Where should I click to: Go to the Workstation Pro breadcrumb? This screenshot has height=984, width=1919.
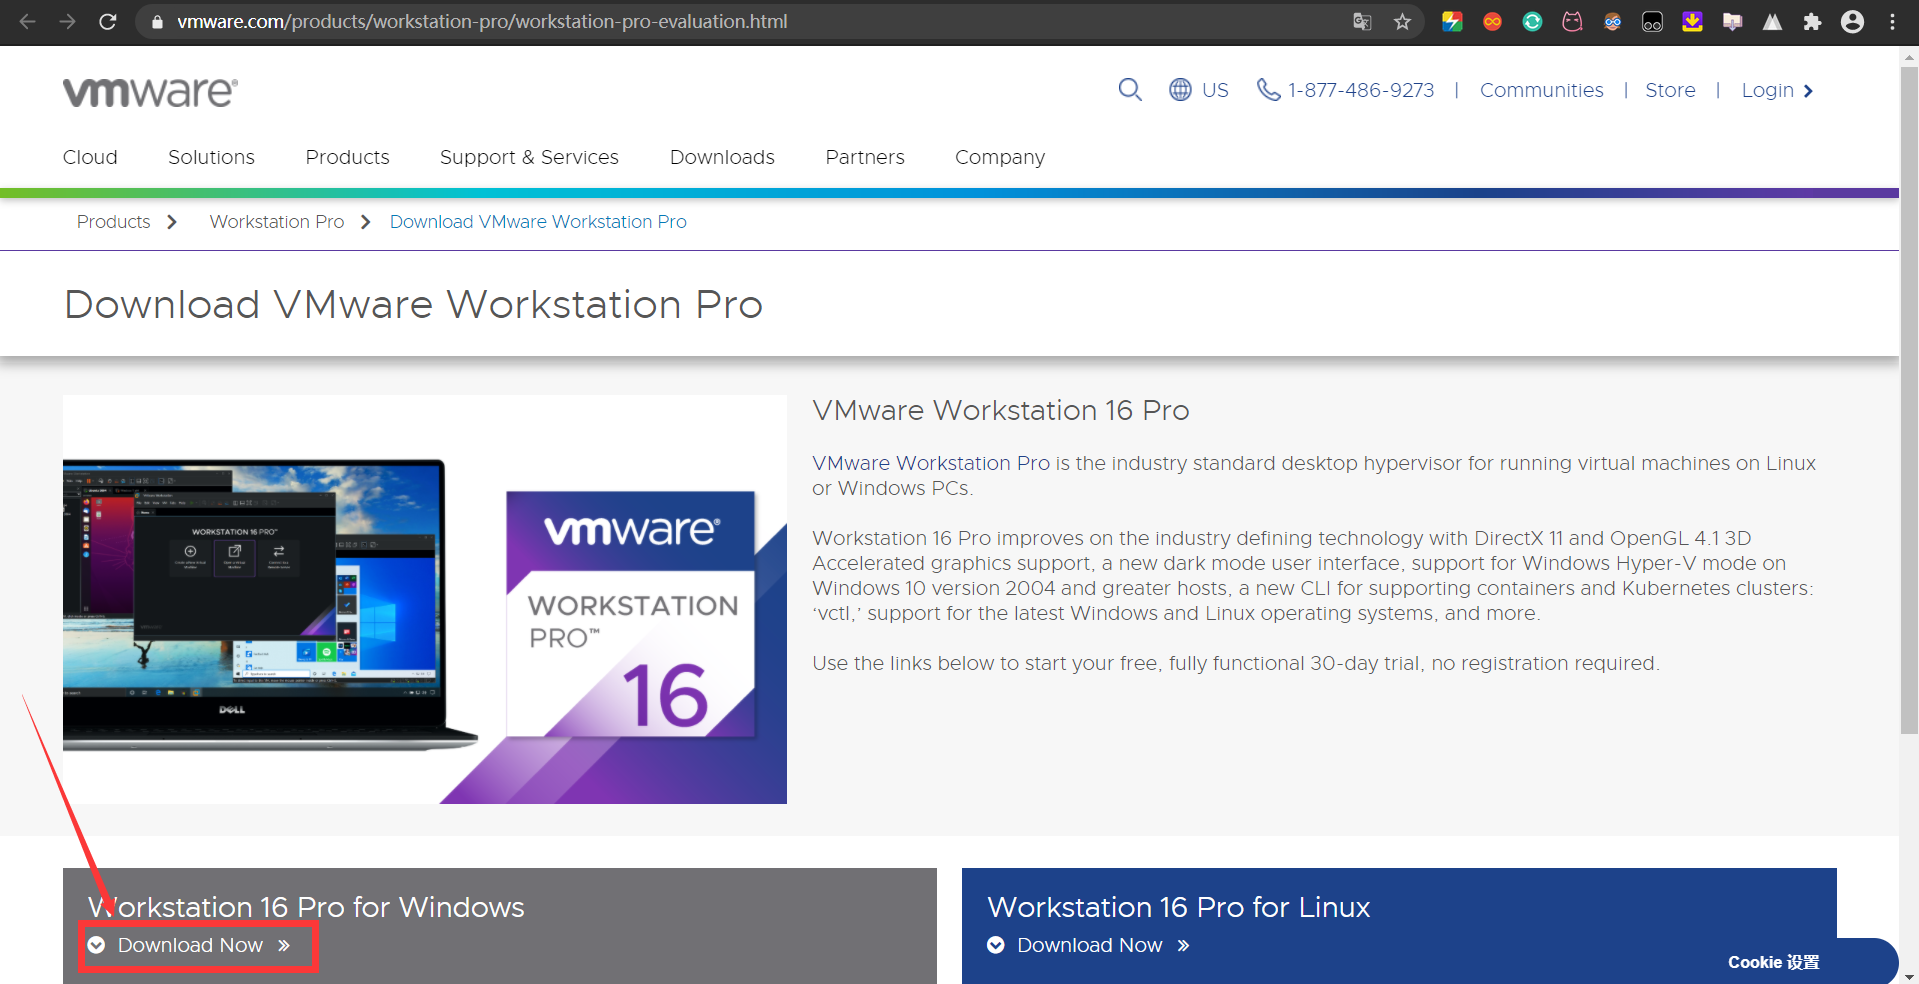click(x=277, y=222)
